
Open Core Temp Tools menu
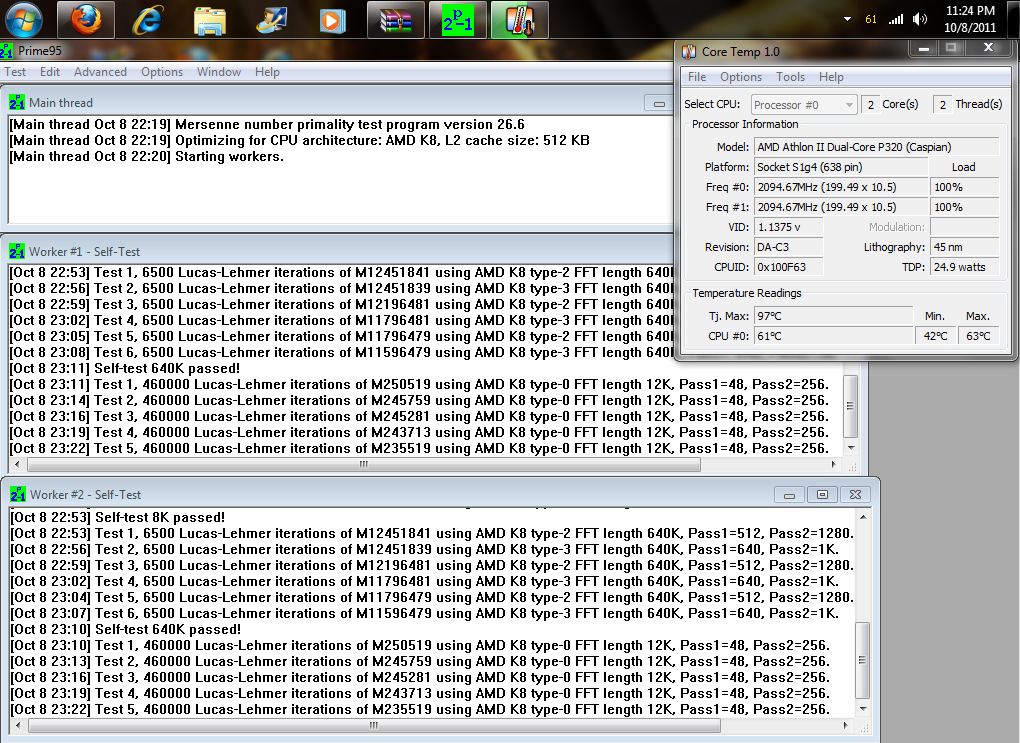790,77
